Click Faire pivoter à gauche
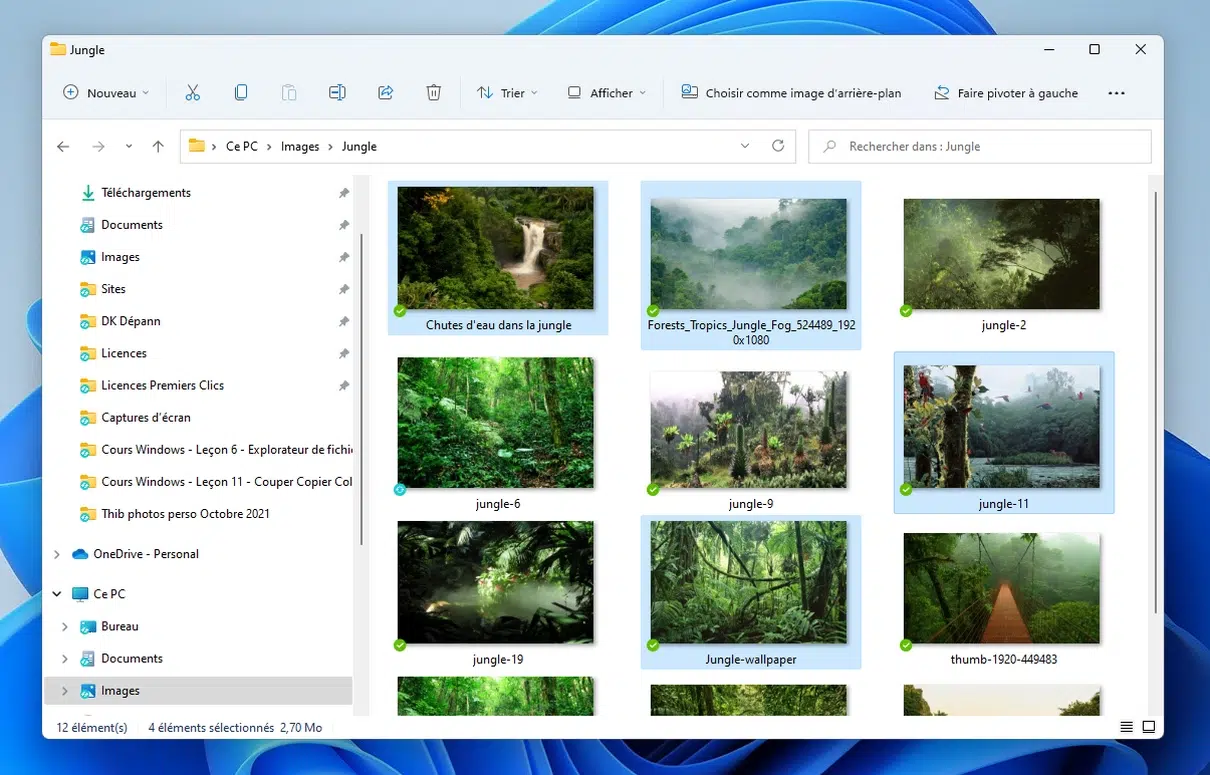1210x775 pixels. (x=1006, y=93)
